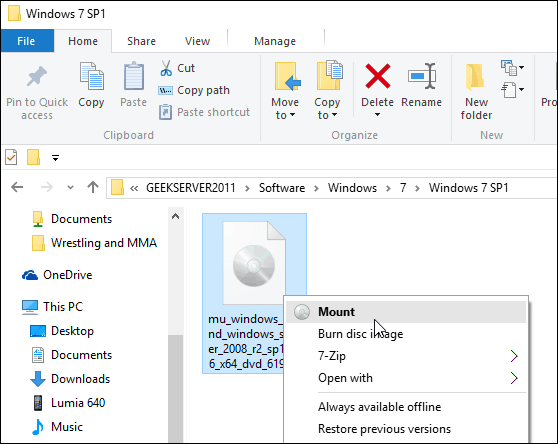Screen dimensions: 558x444
Task: Click the Properties checkmark quick access icon
Action: 11,157
